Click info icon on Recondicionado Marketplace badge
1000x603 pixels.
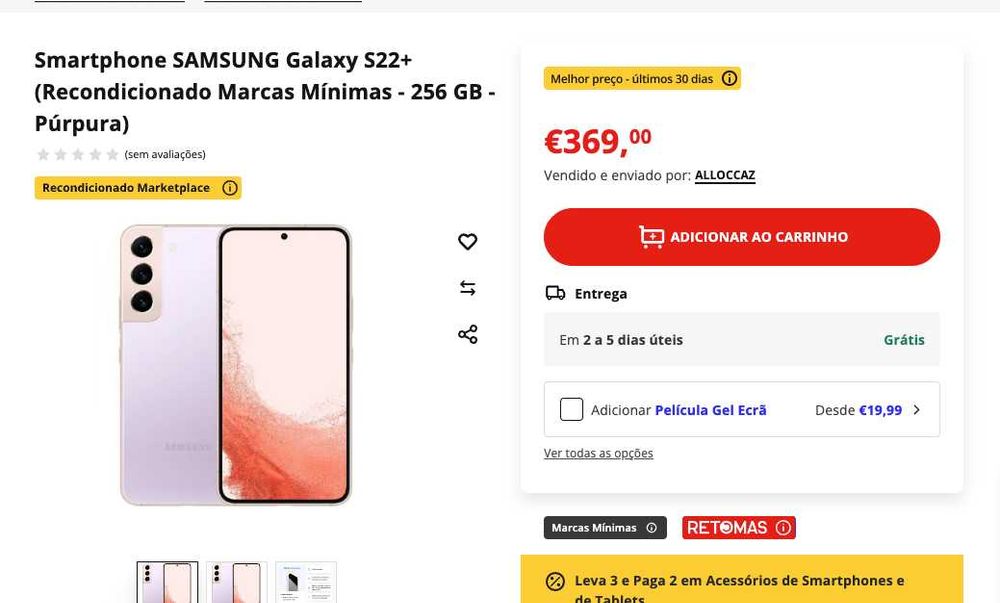(x=230, y=188)
